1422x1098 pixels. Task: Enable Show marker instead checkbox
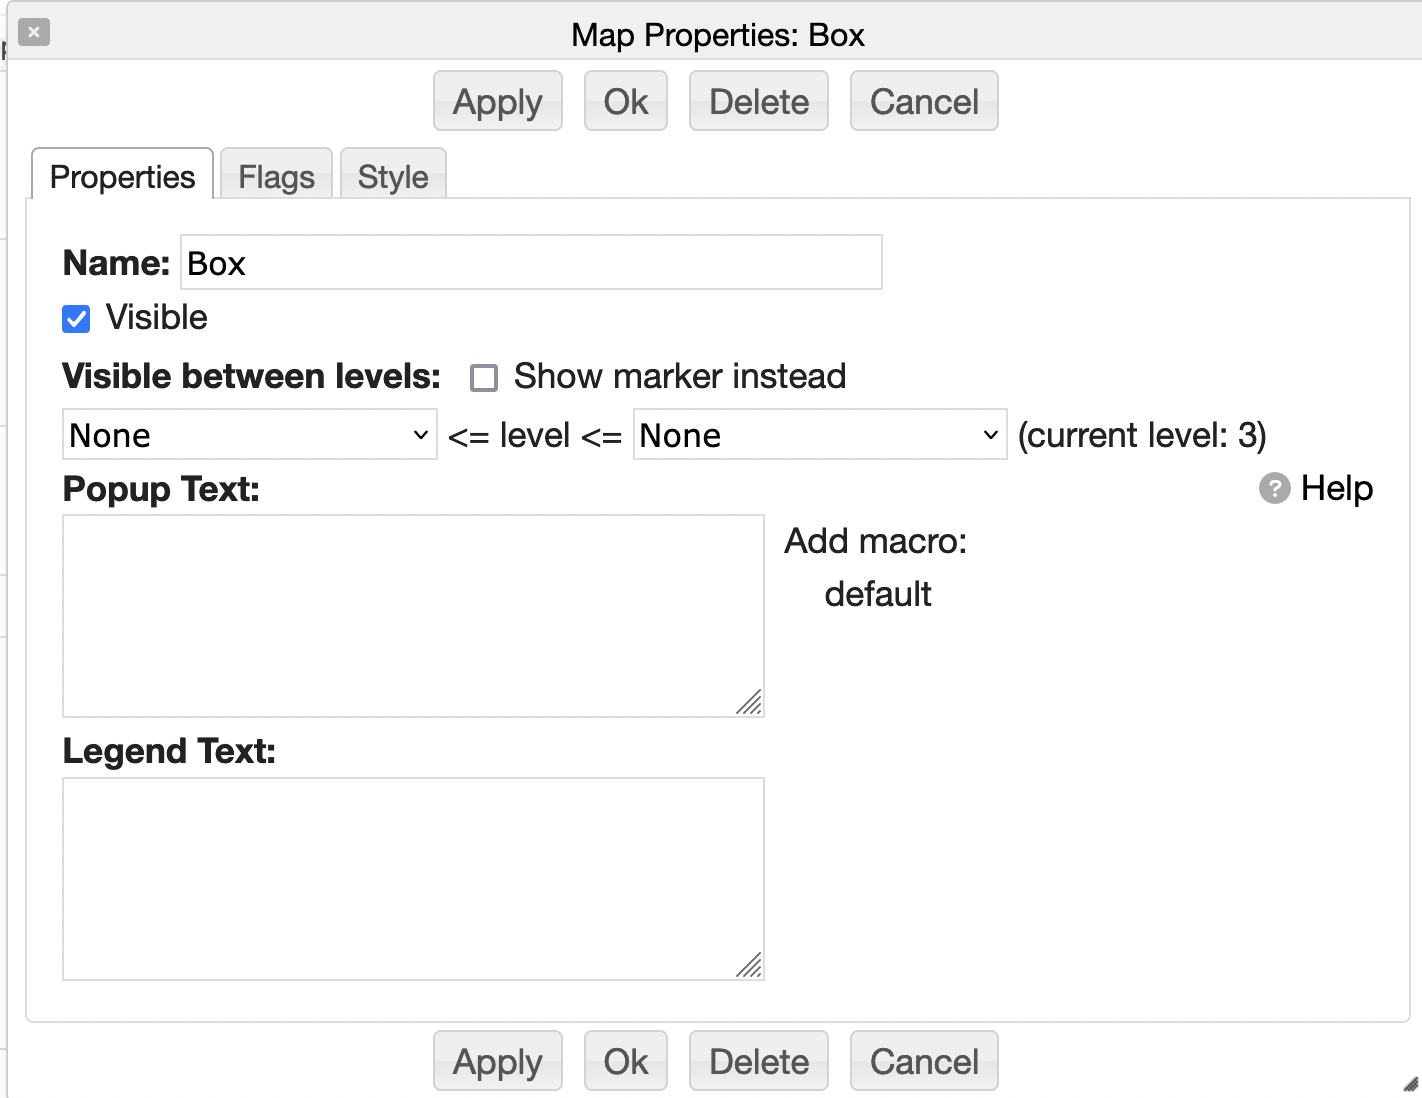click(x=484, y=378)
